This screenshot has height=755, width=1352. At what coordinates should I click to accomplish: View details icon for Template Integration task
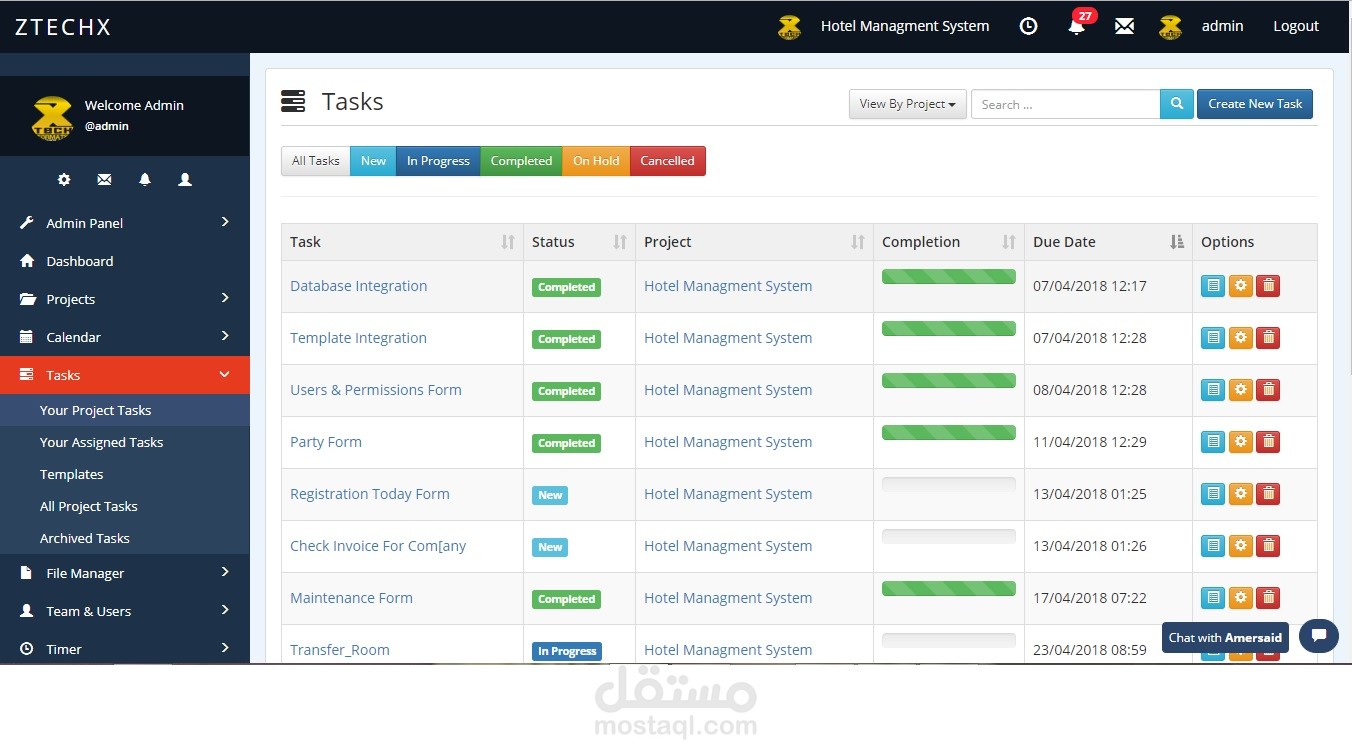click(x=1213, y=337)
